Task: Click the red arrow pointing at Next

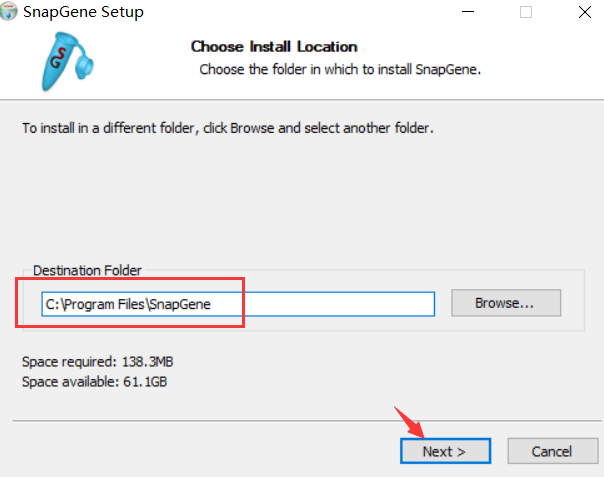Action: click(x=410, y=422)
